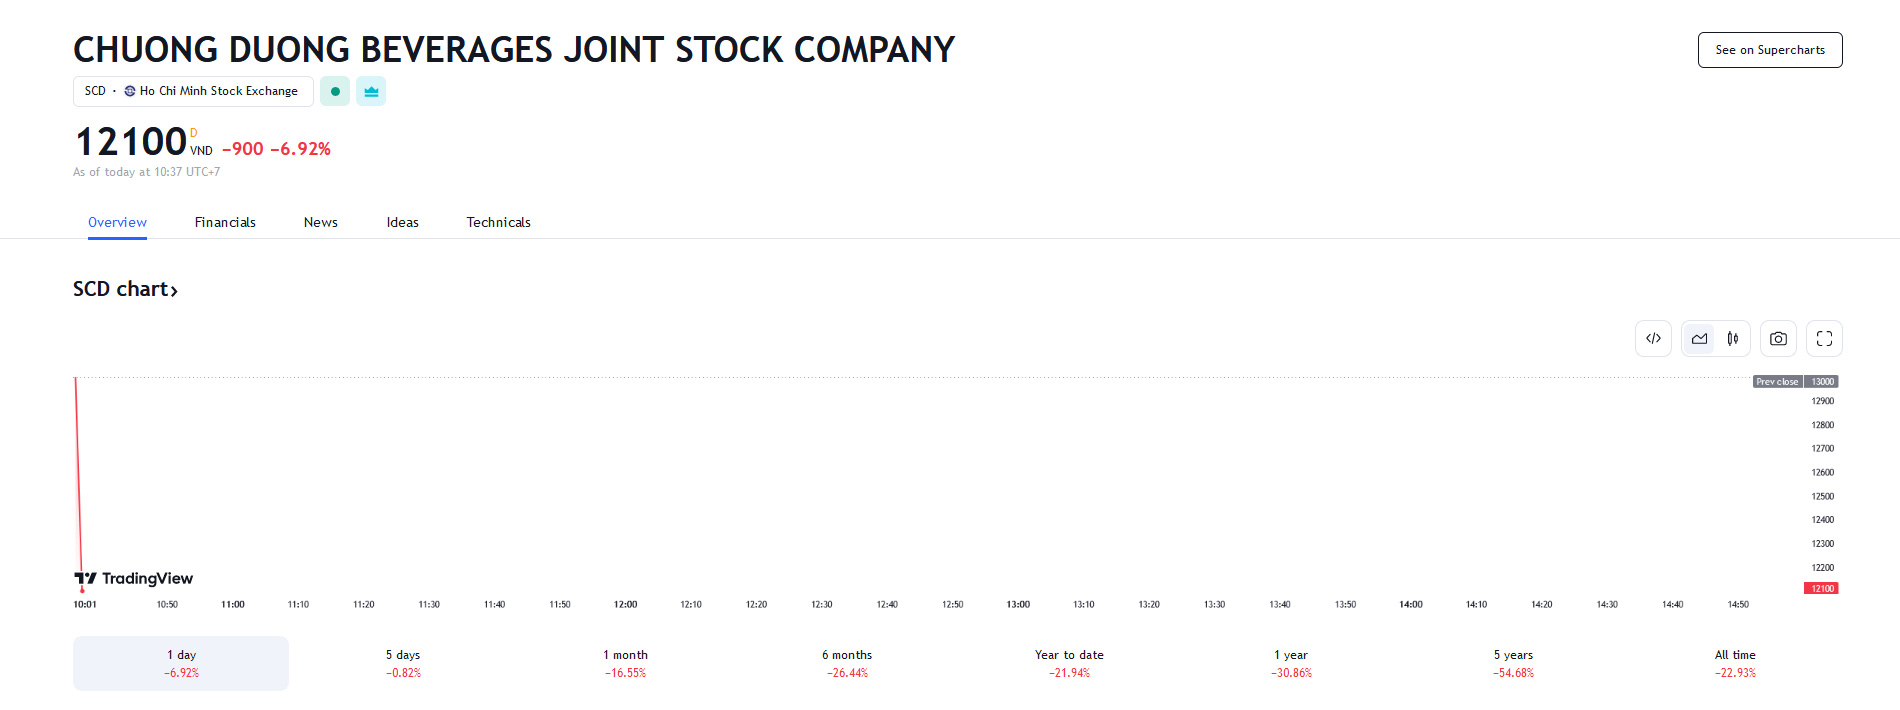Select the 1 month time range
The image size is (1900, 710).
coord(625,663)
